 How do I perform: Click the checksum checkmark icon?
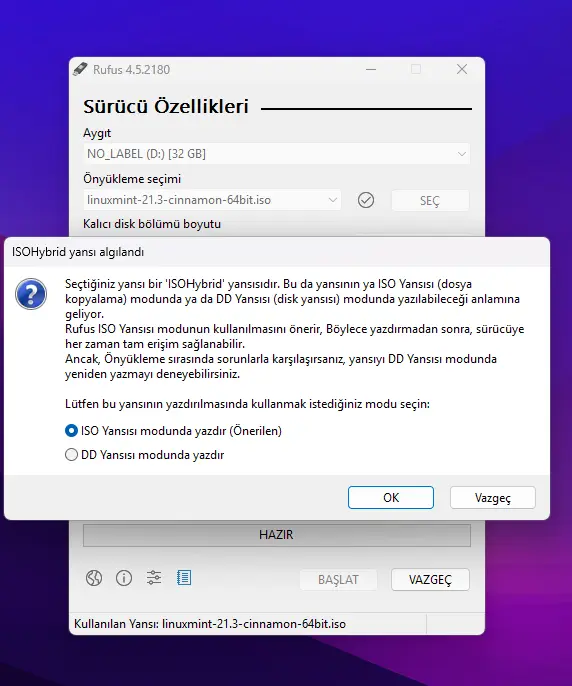tap(366, 200)
